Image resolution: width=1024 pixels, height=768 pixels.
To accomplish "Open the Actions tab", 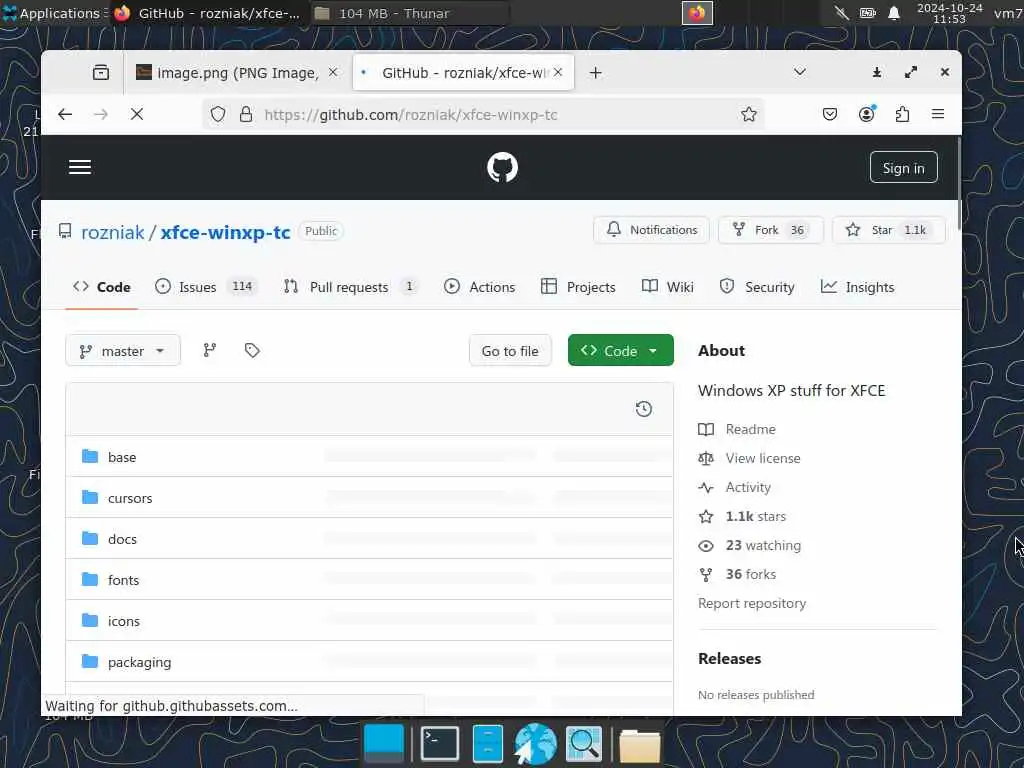I will click(479, 287).
